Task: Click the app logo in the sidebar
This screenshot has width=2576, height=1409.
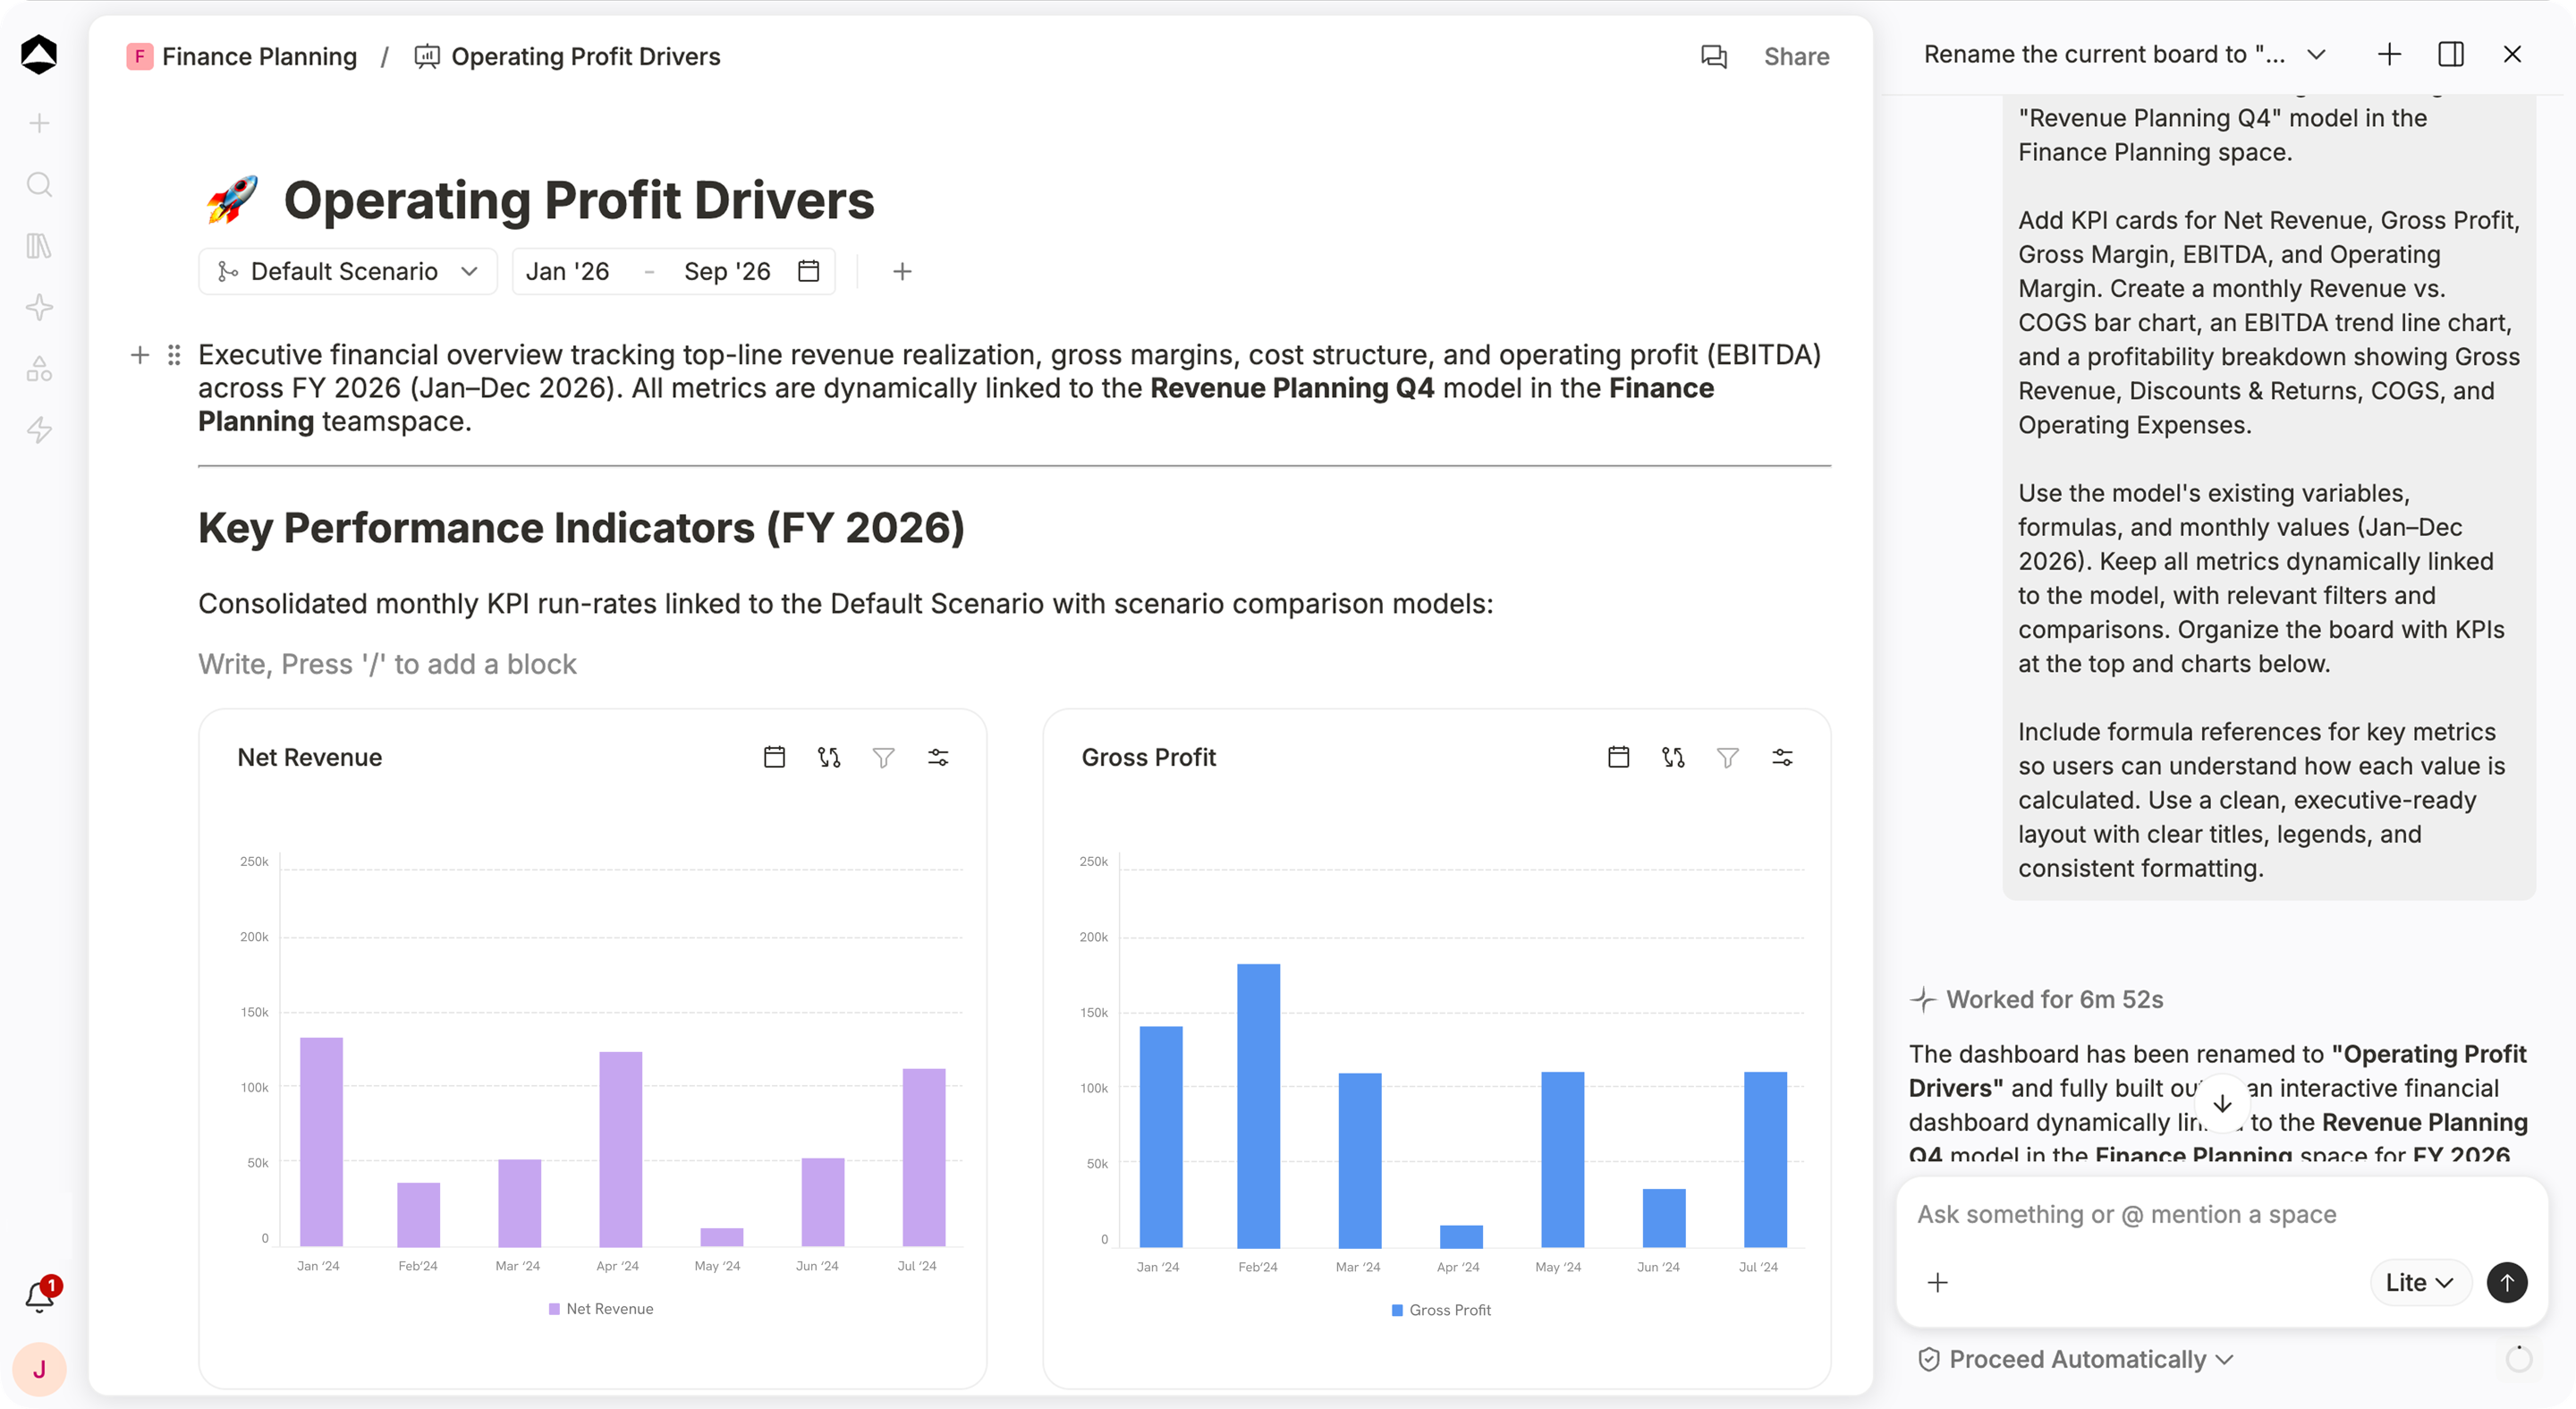Action: click(39, 54)
